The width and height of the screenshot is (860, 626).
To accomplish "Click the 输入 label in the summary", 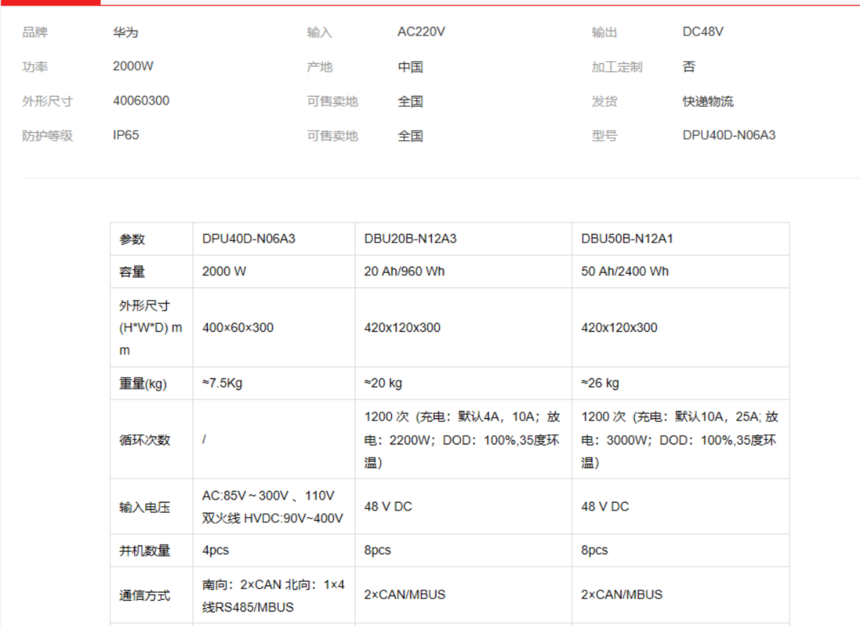I will point(320,32).
